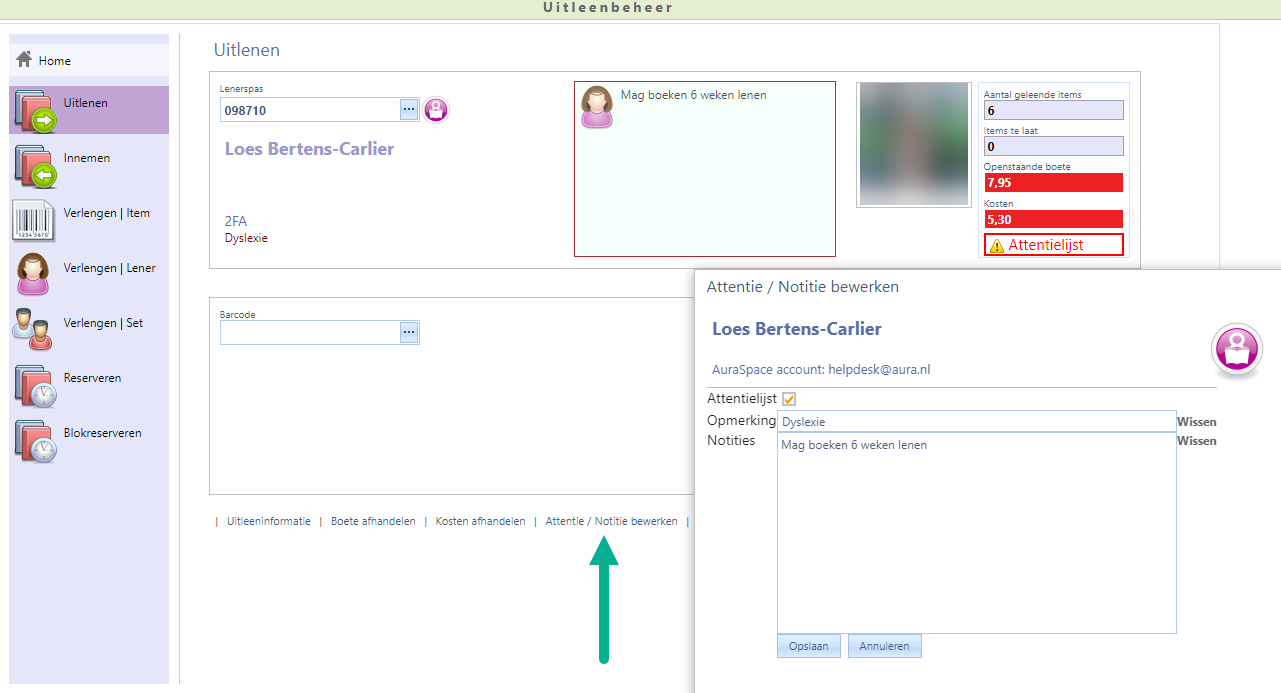
Task: Click the Verlengen | Item barcode icon
Action: pyautogui.click(x=33, y=220)
